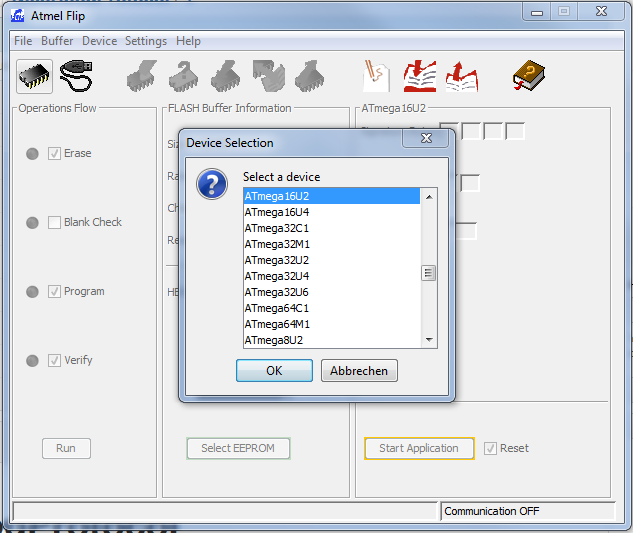Click the Run button
The width and height of the screenshot is (633, 533).
tap(66, 448)
